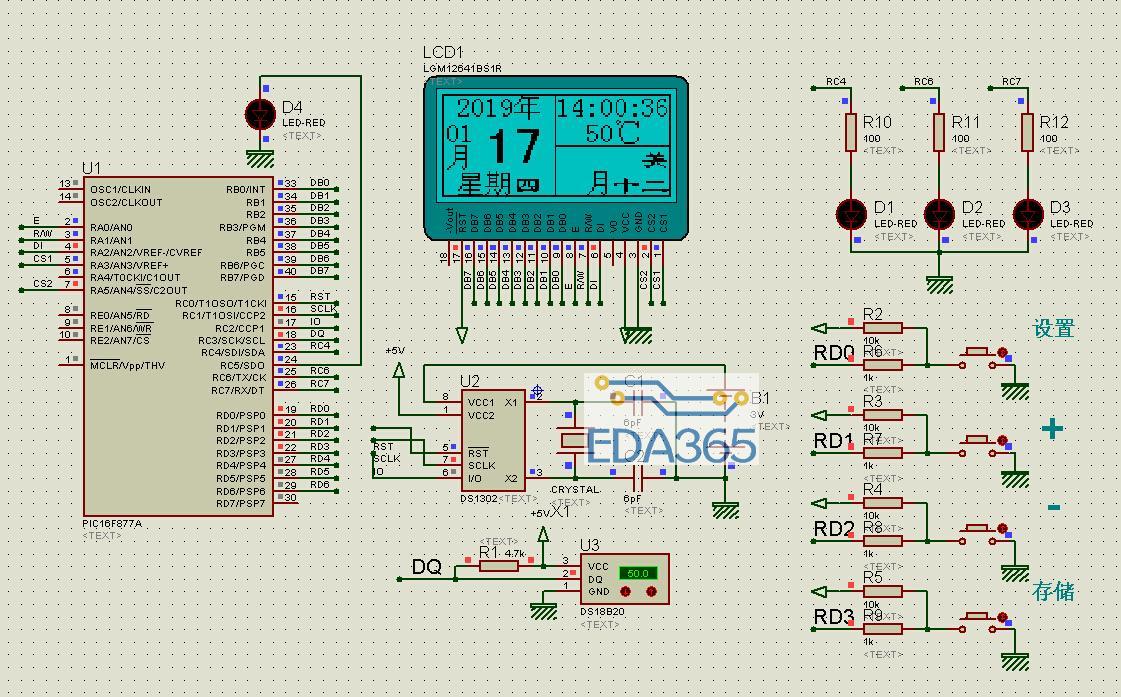
Task: Click the large RD3 label beside R9
Action: 834,616
